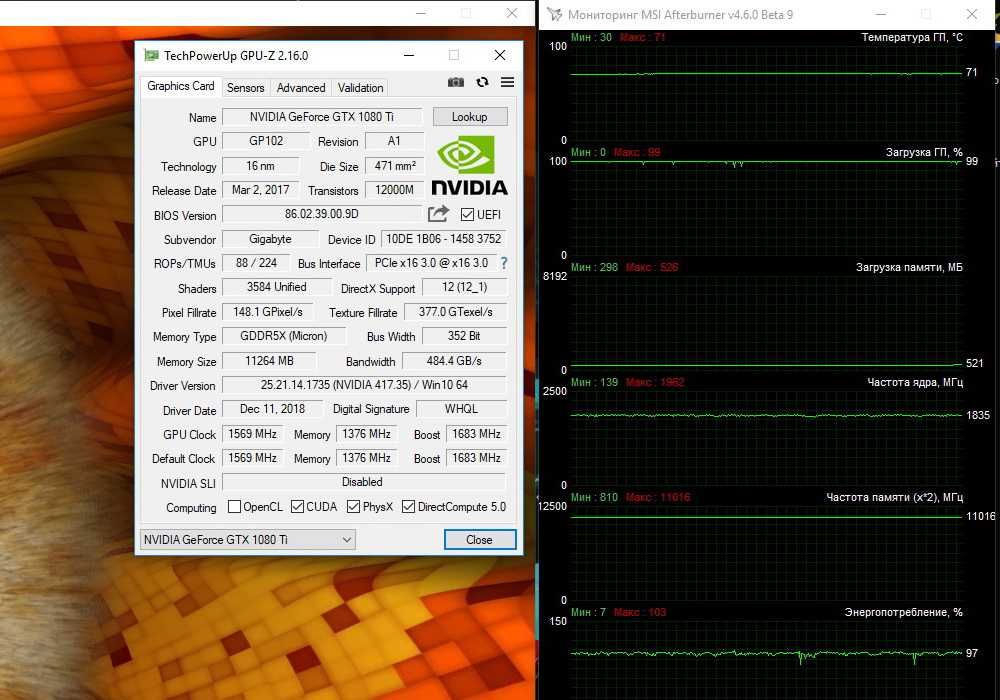Click the BIOS Version field 86.02.39.00.9D
Screen dimensions: 1000x700
[x=322, y=214]
